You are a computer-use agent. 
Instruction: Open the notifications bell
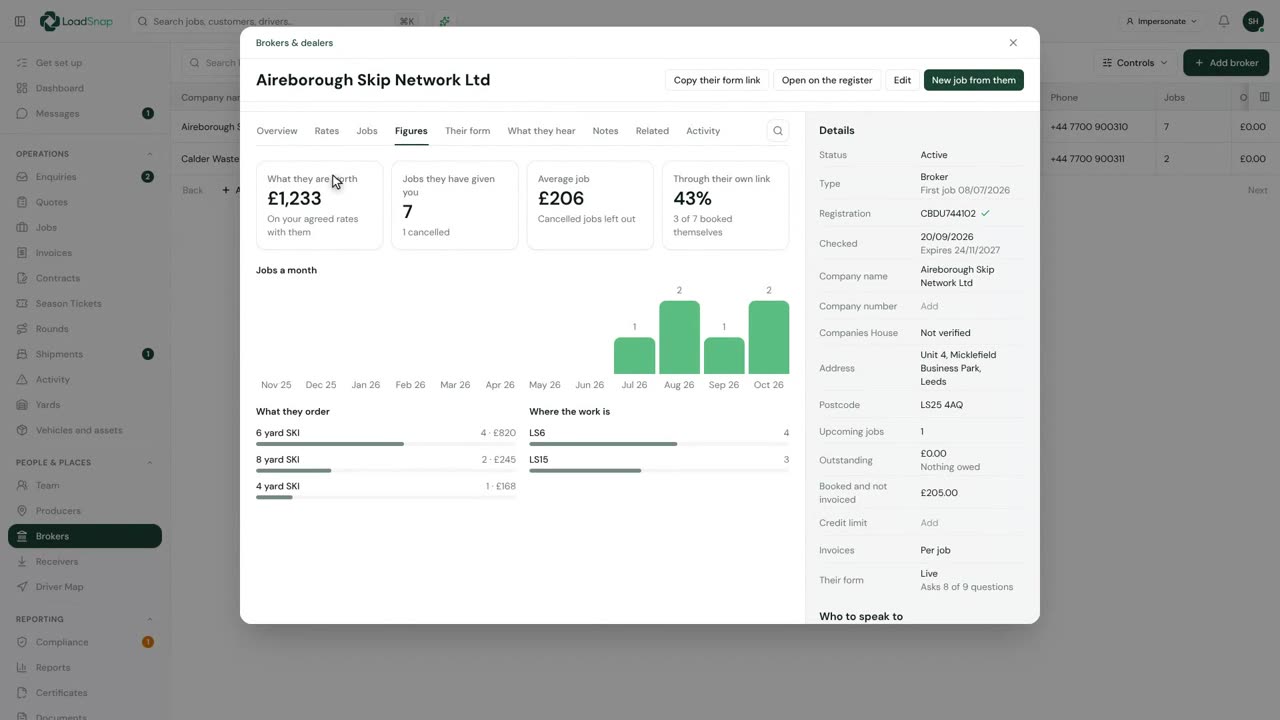(x=1224, y=21)
